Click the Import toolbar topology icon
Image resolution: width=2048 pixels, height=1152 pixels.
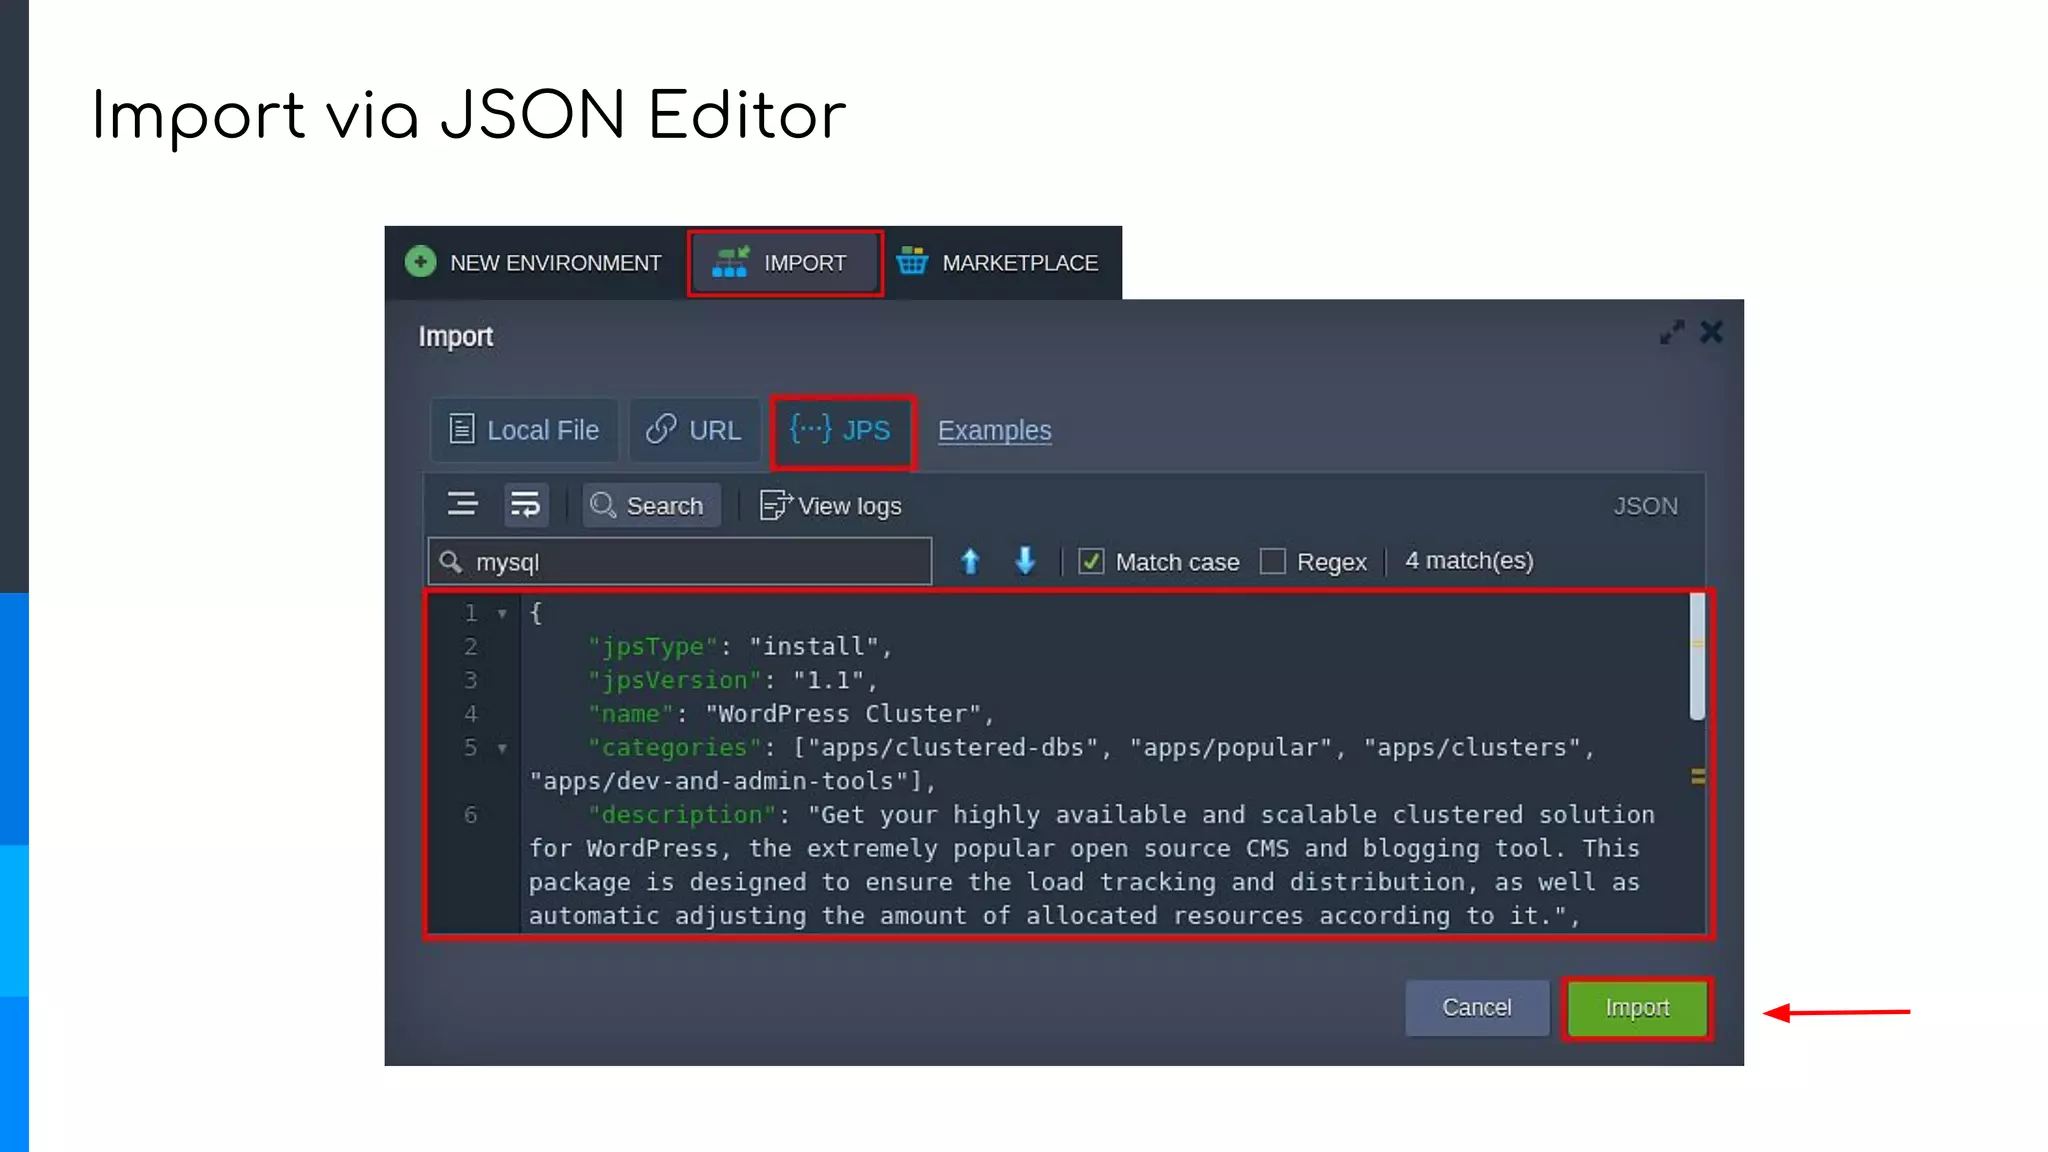[730, 262]
